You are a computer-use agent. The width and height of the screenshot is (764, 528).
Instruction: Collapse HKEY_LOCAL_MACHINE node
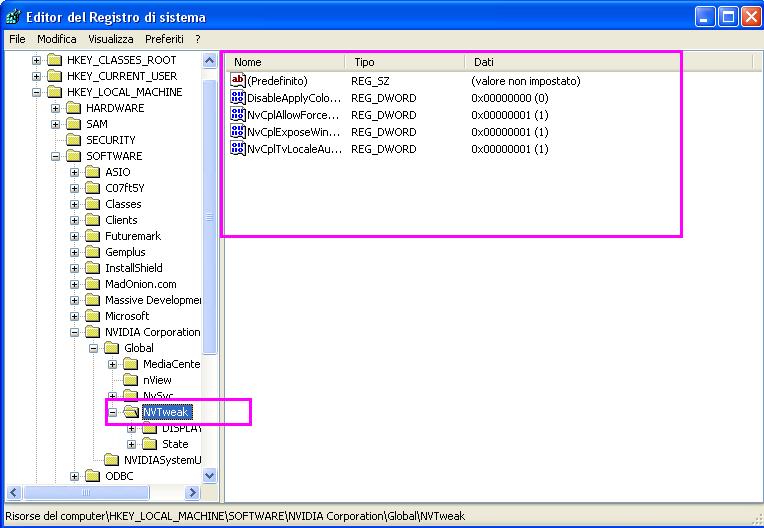37,93
